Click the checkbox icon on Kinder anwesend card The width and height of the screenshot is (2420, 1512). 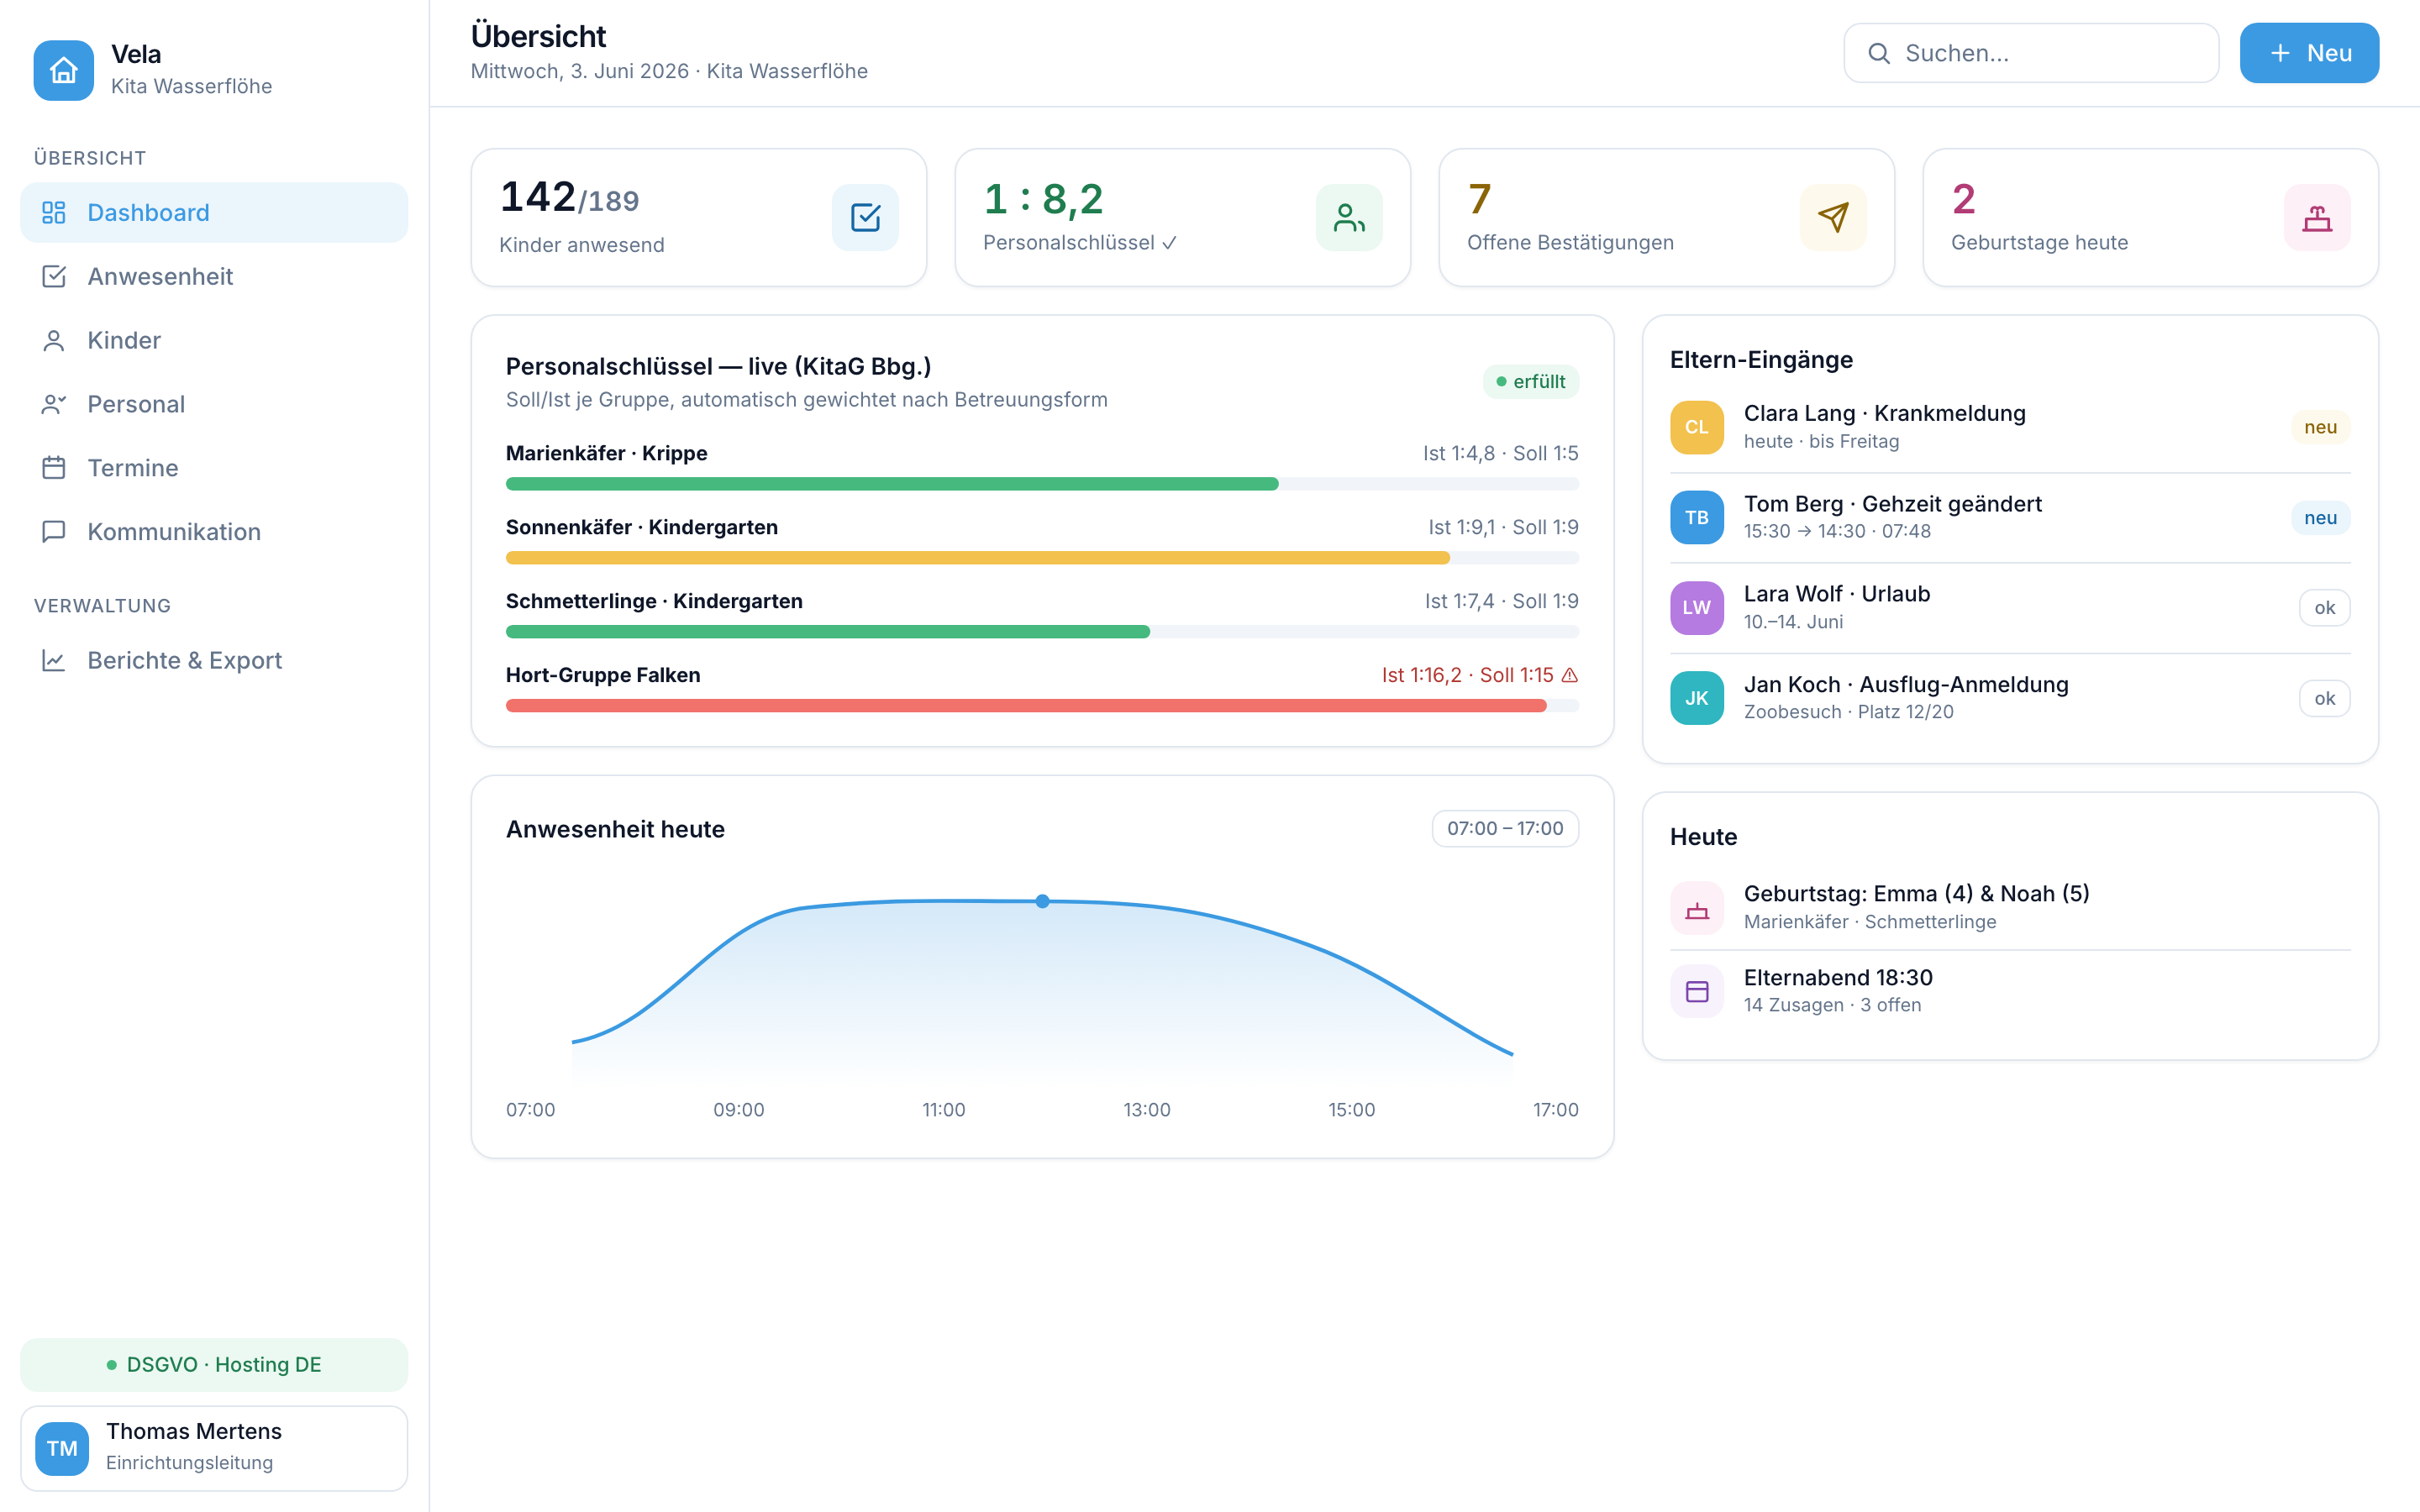pyautogui.click(x=865, y=217)
